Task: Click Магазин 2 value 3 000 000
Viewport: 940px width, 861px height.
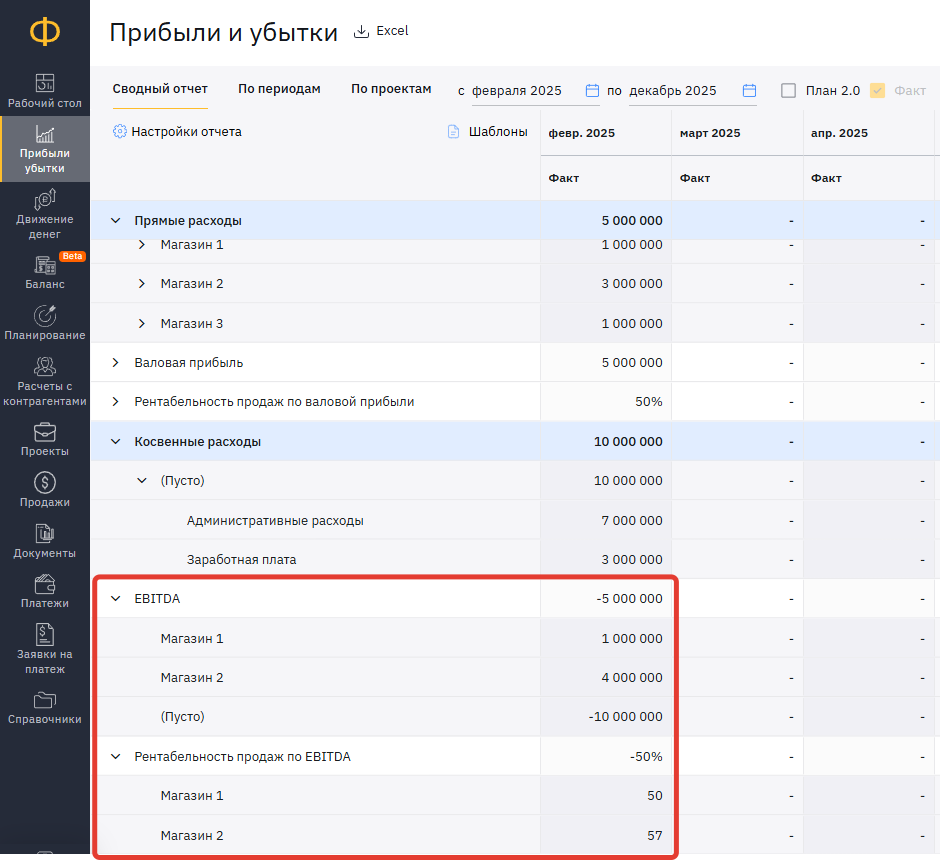Action: click(632, 284)
